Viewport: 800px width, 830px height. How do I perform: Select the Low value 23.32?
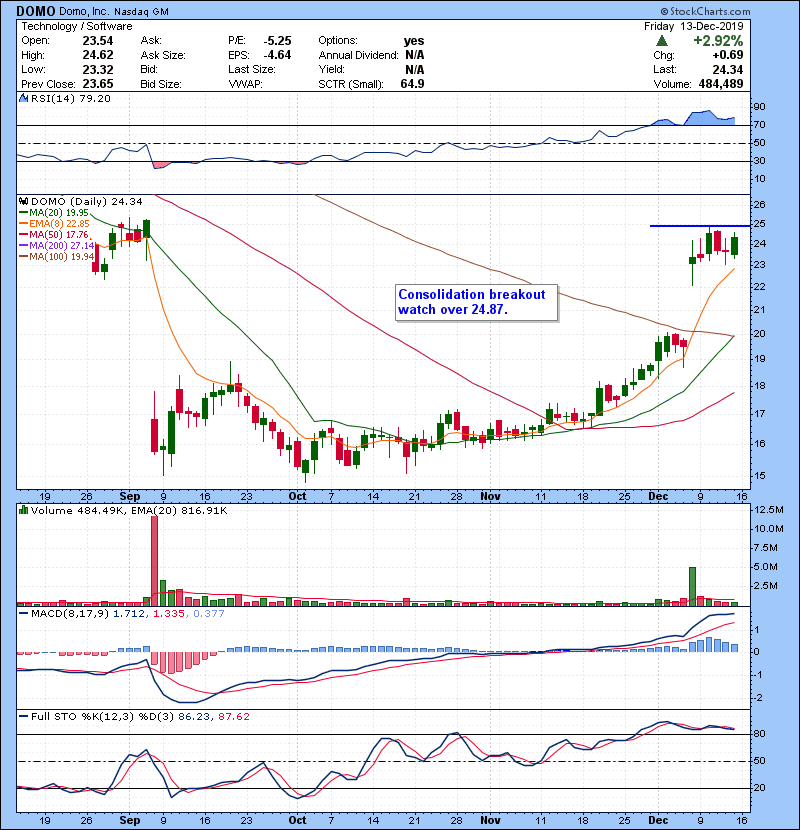98,69
